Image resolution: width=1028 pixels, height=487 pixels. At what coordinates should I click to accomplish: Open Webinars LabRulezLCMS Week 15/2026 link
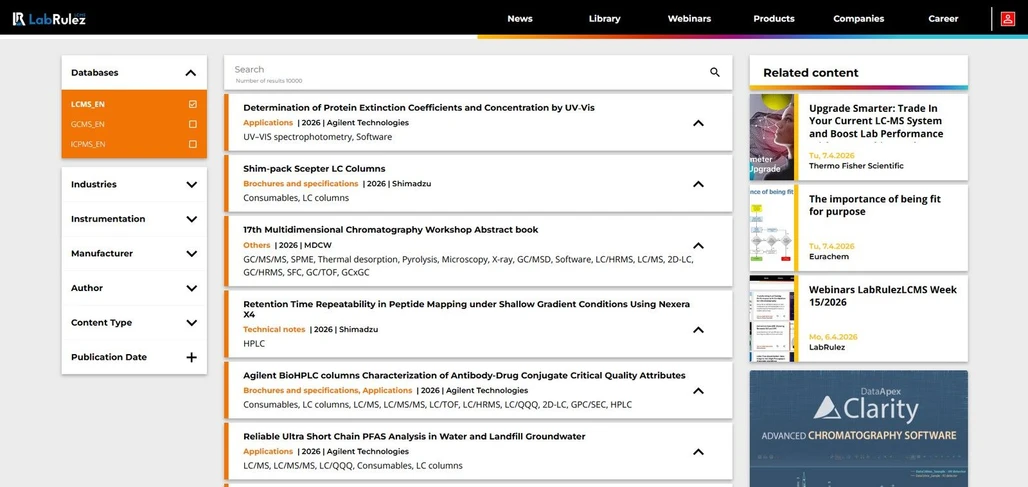882,296
